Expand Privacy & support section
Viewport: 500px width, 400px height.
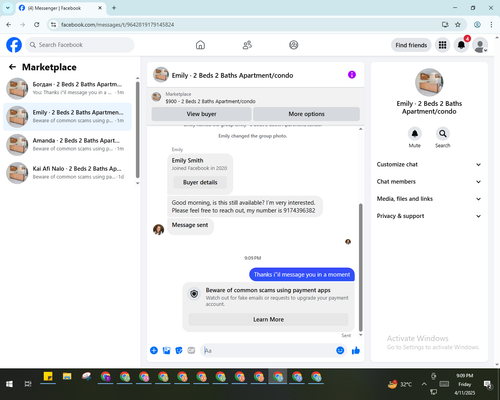[x=429, y=216]
